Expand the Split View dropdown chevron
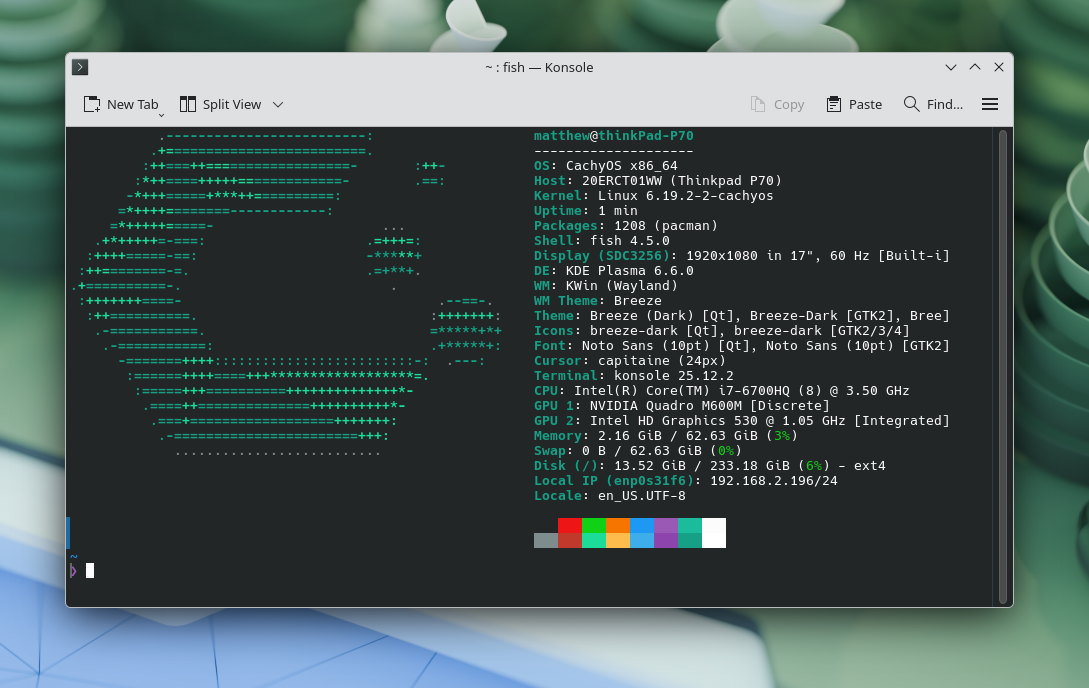Screen dimensions: 1089x688 pyautogui.click(x=278, y=104)
